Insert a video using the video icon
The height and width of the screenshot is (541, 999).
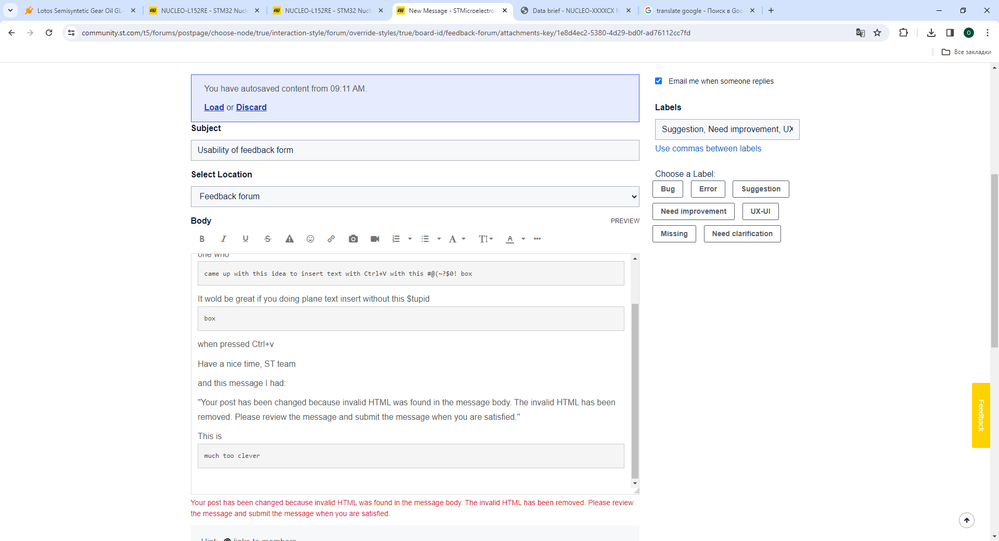(x=375, y=239)
